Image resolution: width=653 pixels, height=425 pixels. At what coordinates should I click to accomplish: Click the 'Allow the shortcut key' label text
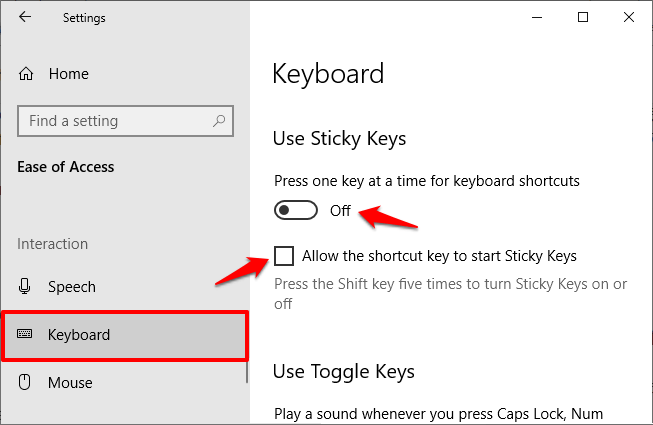coord(439,256)
